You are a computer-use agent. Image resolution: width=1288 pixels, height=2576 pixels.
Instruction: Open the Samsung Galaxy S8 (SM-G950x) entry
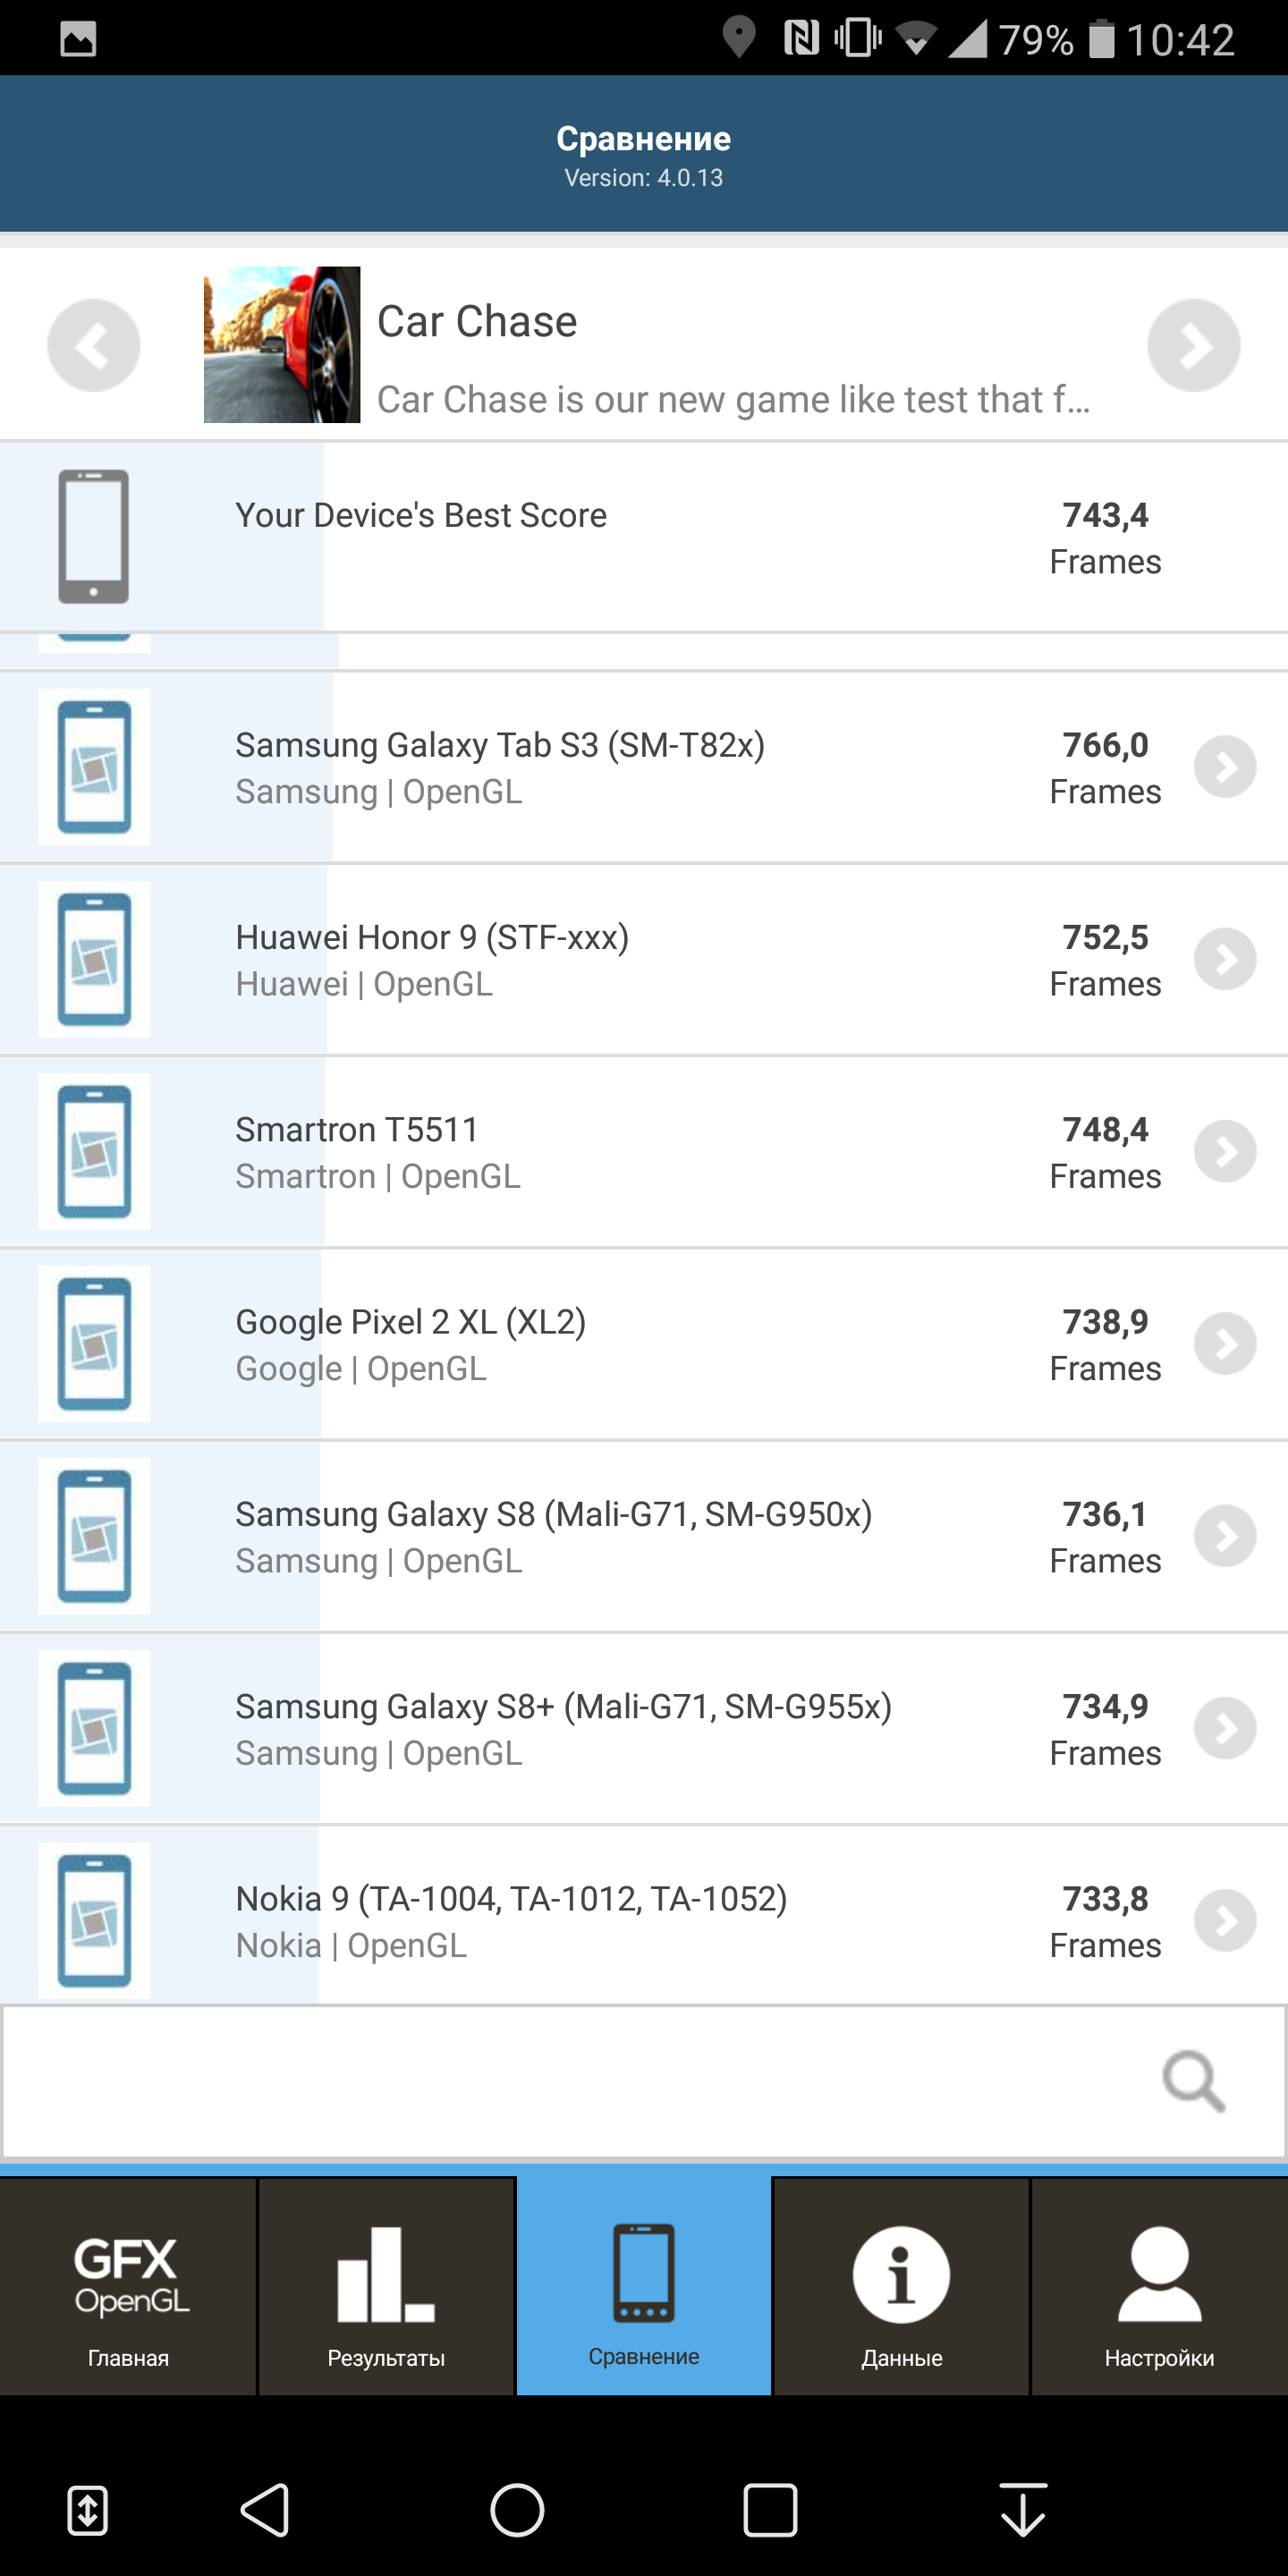(644, 1536)
